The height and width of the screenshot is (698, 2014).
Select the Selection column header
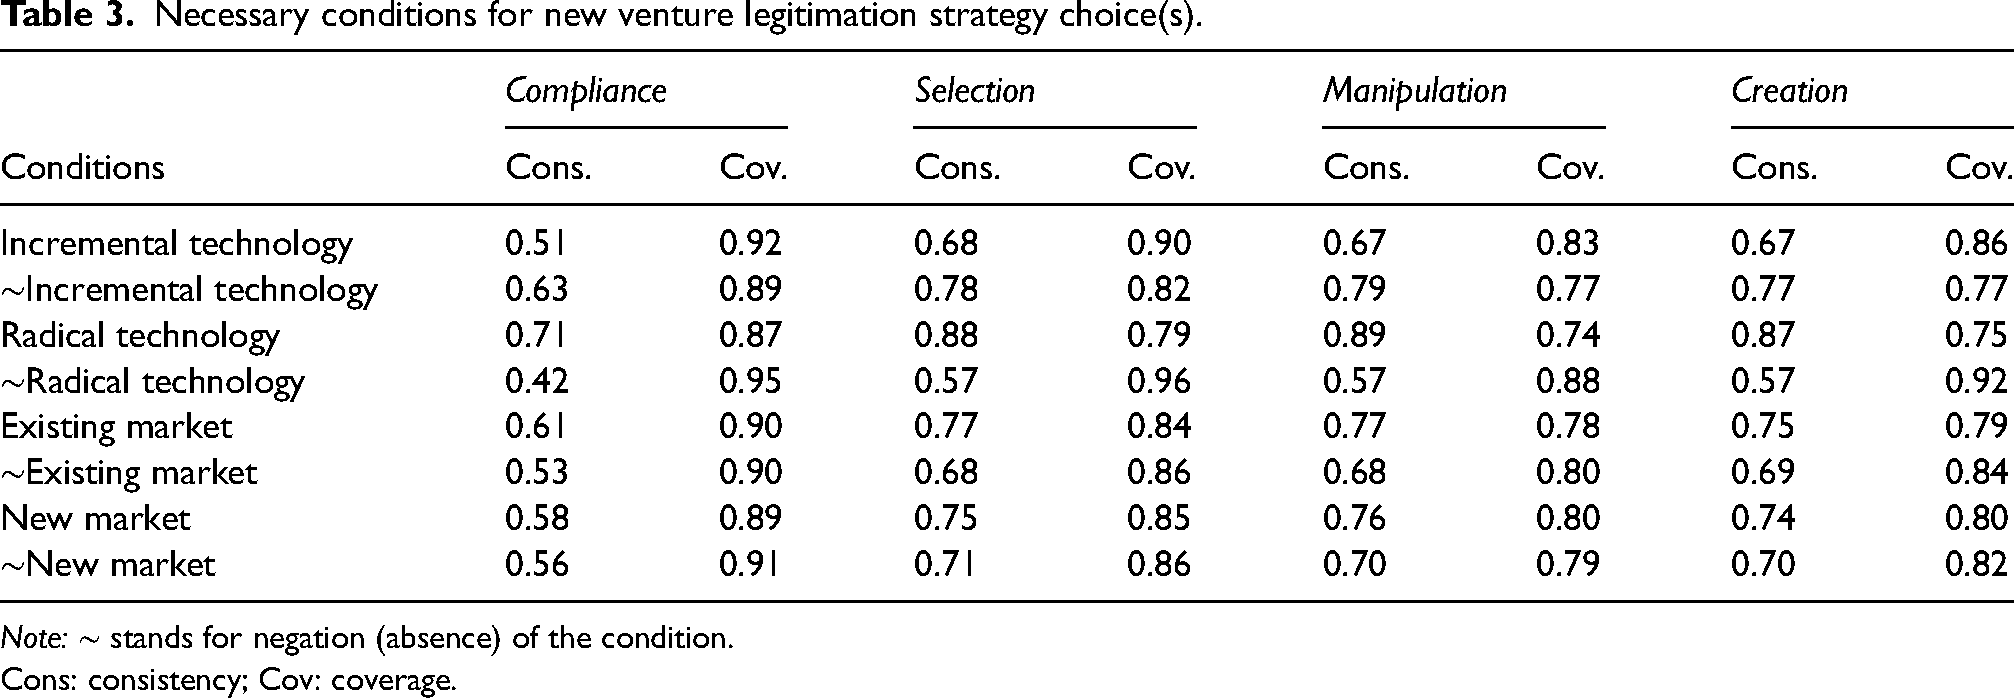[974, 91]
